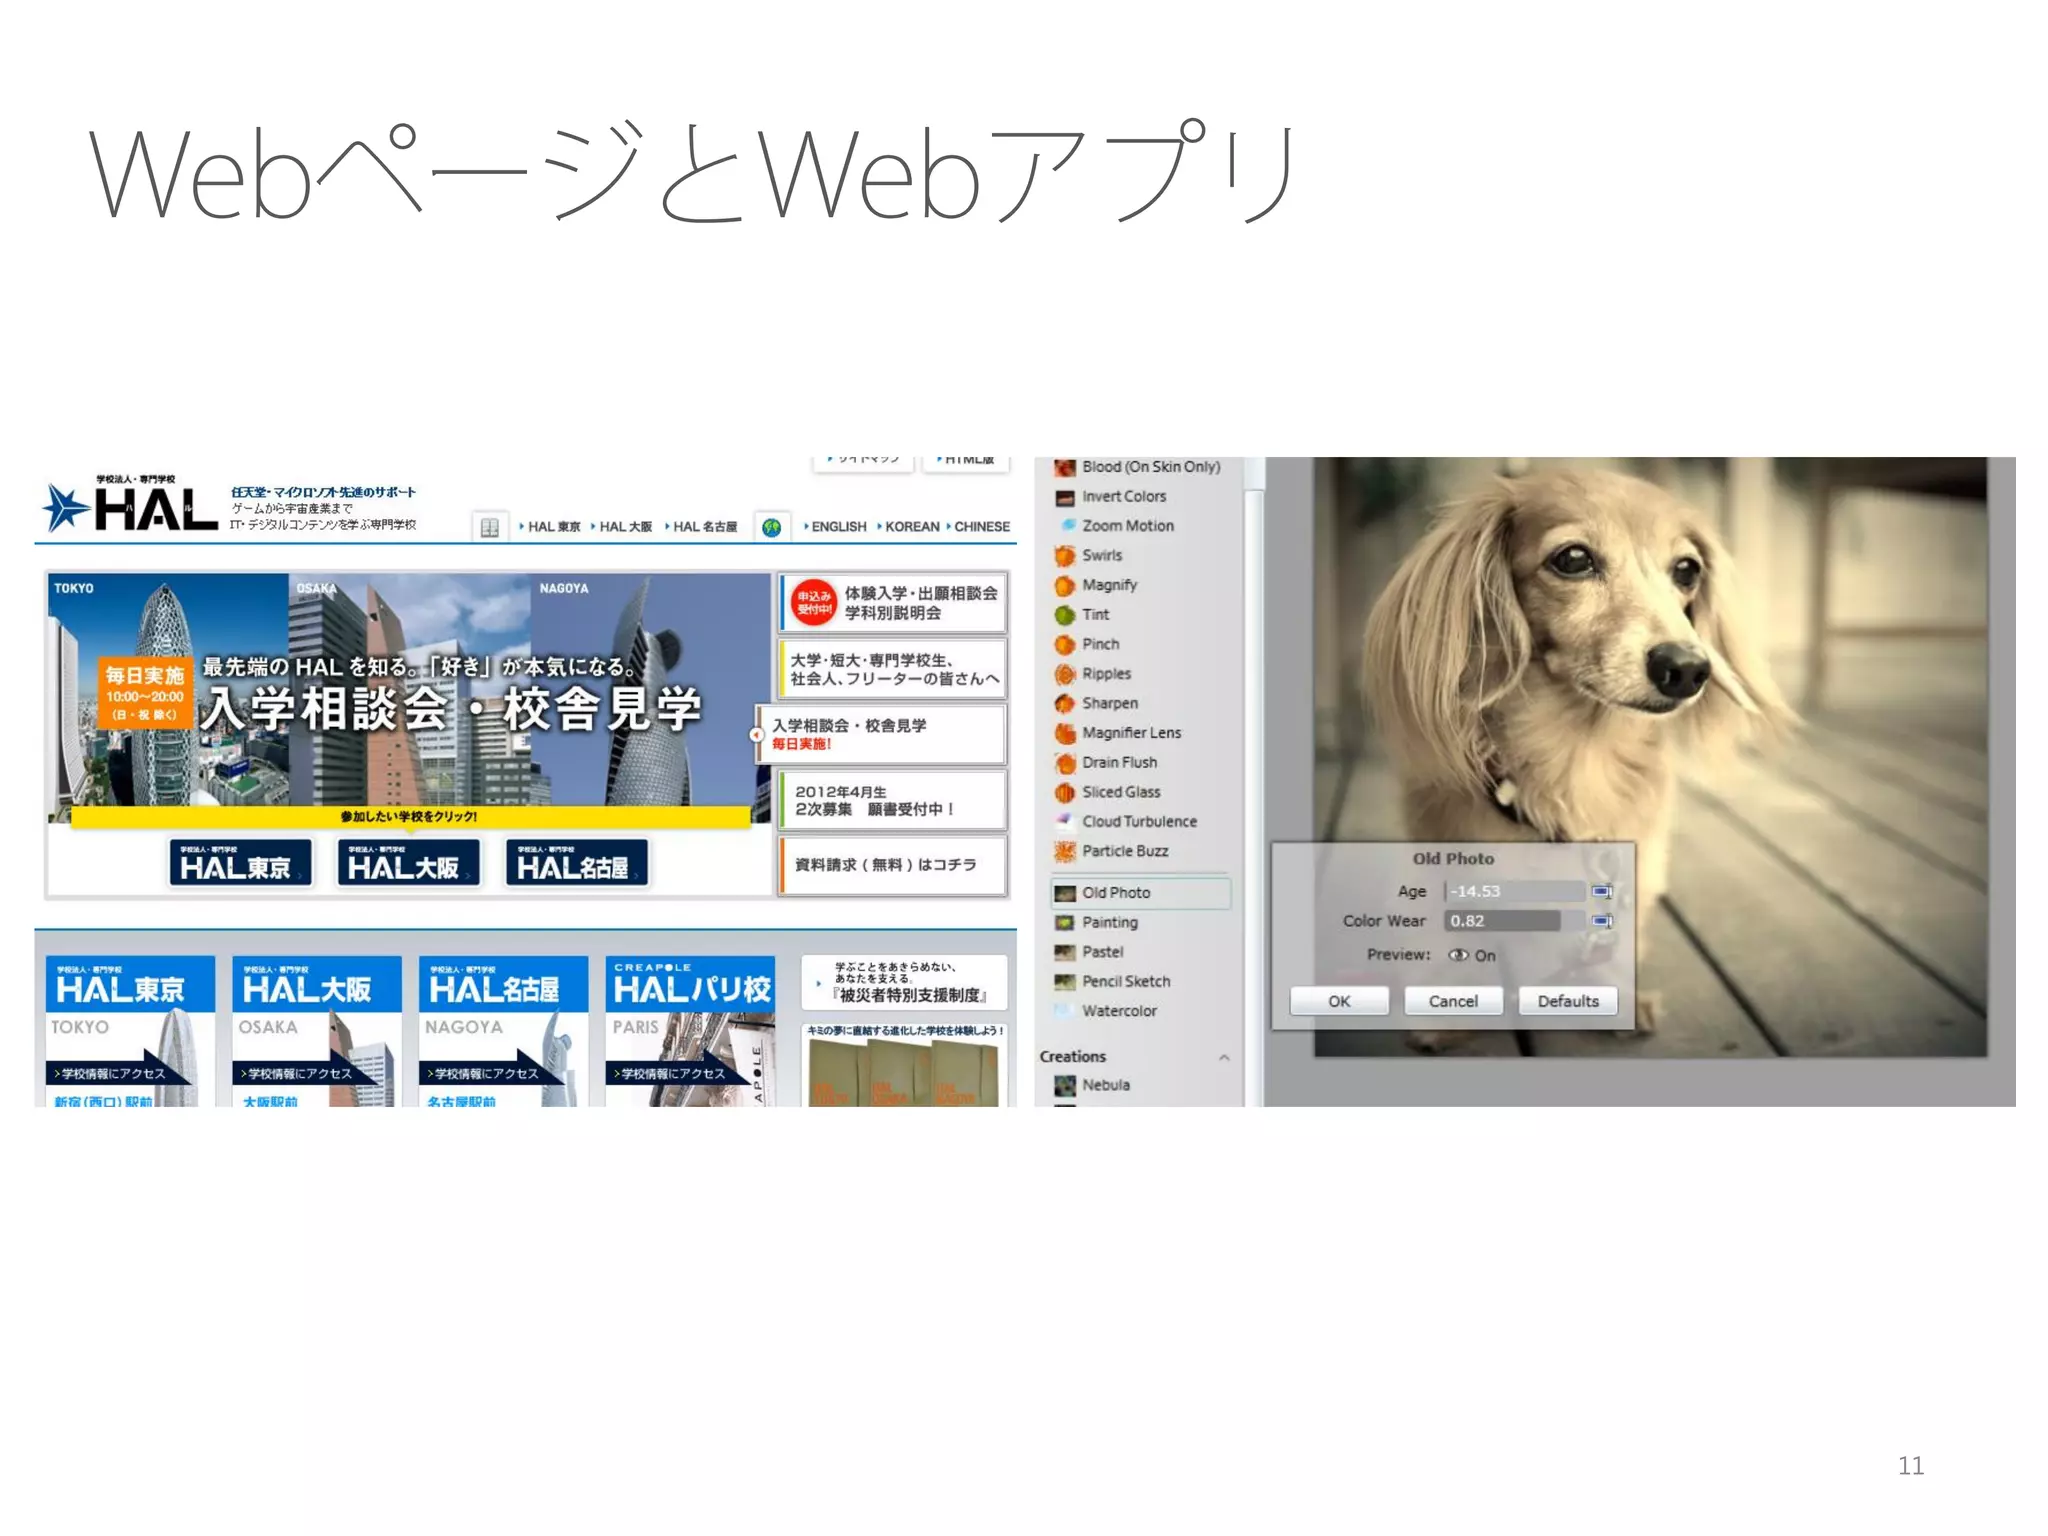Select the Swirls effect icon
2048x1536 pixels.
1064,556
